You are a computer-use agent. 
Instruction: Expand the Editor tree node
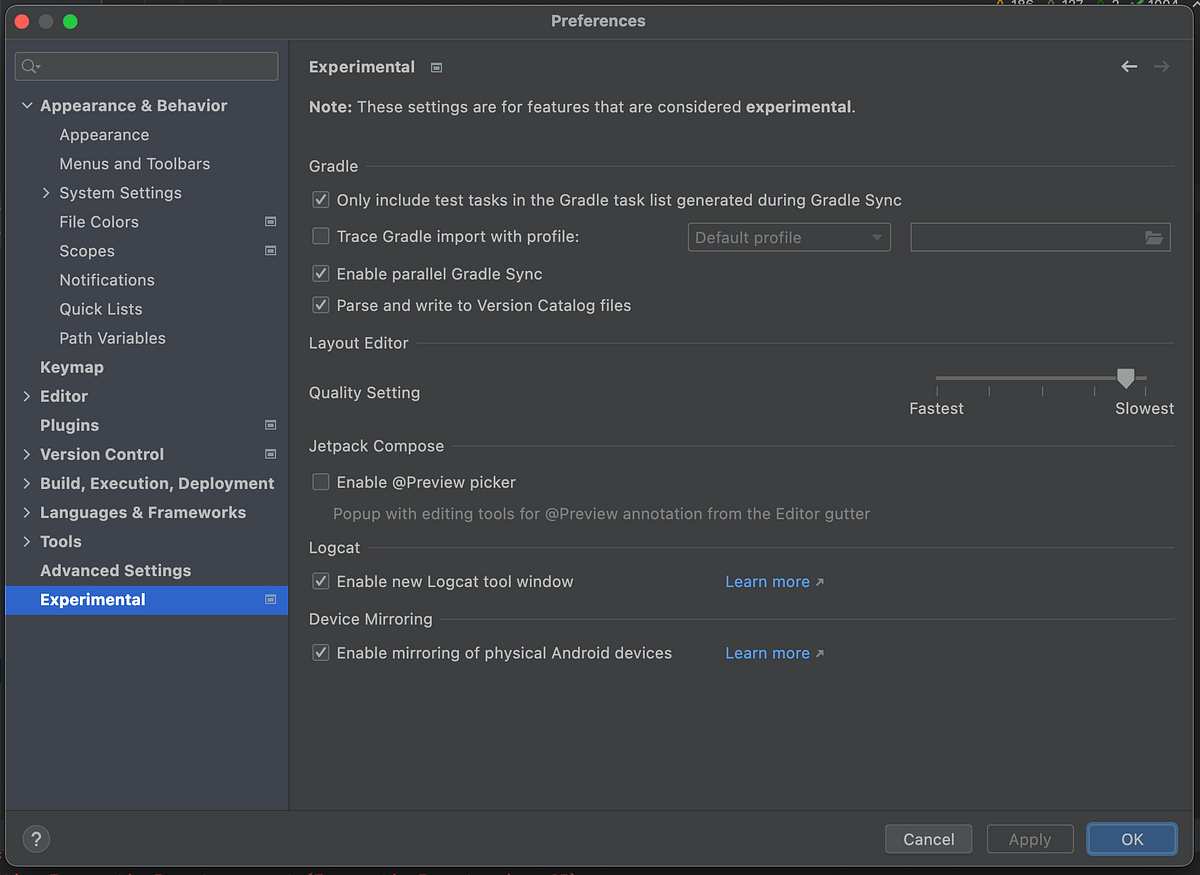27,396
